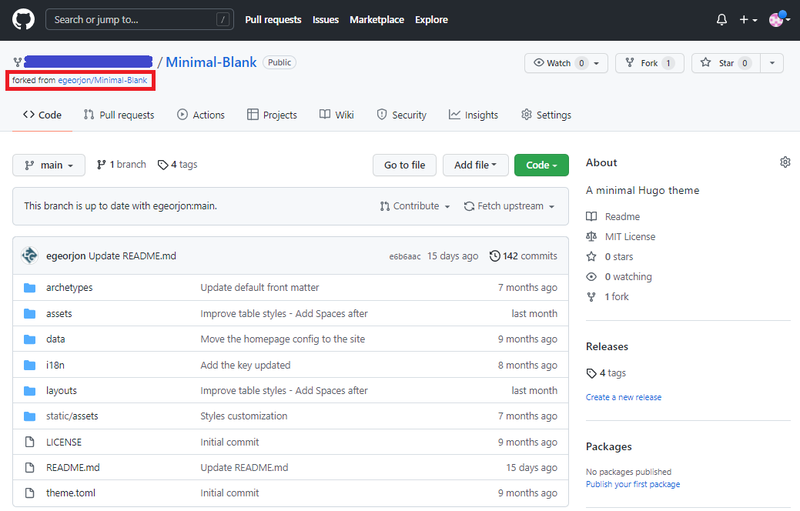
Task: Watch the repository for notifications
Action: pyautogui.click(x=559, y=63)
